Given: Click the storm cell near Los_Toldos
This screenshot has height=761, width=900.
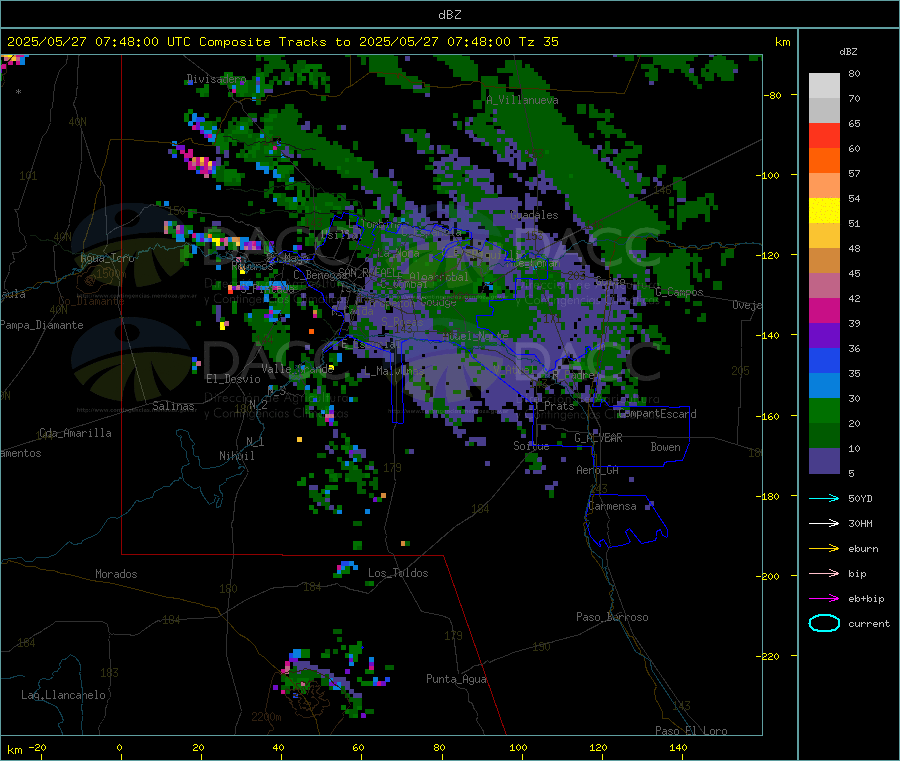Looking at the screenshot, I should [346, 568].
